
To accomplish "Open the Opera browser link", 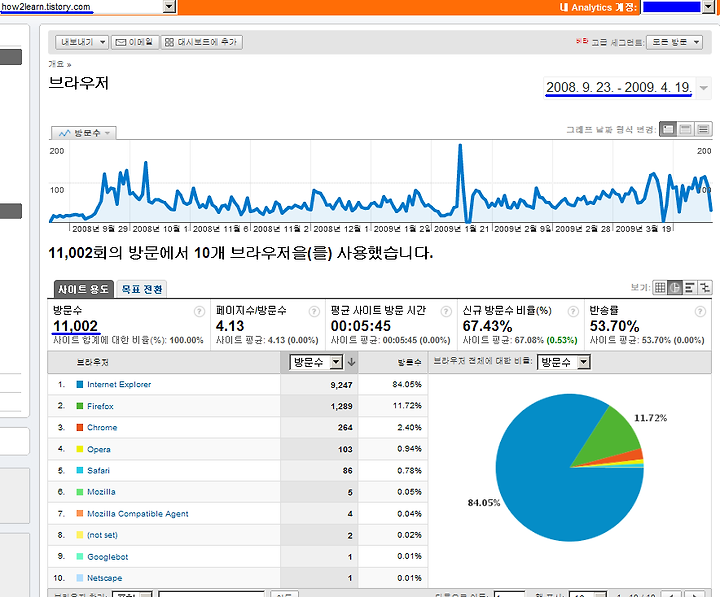I will click(x=99, y=449).
